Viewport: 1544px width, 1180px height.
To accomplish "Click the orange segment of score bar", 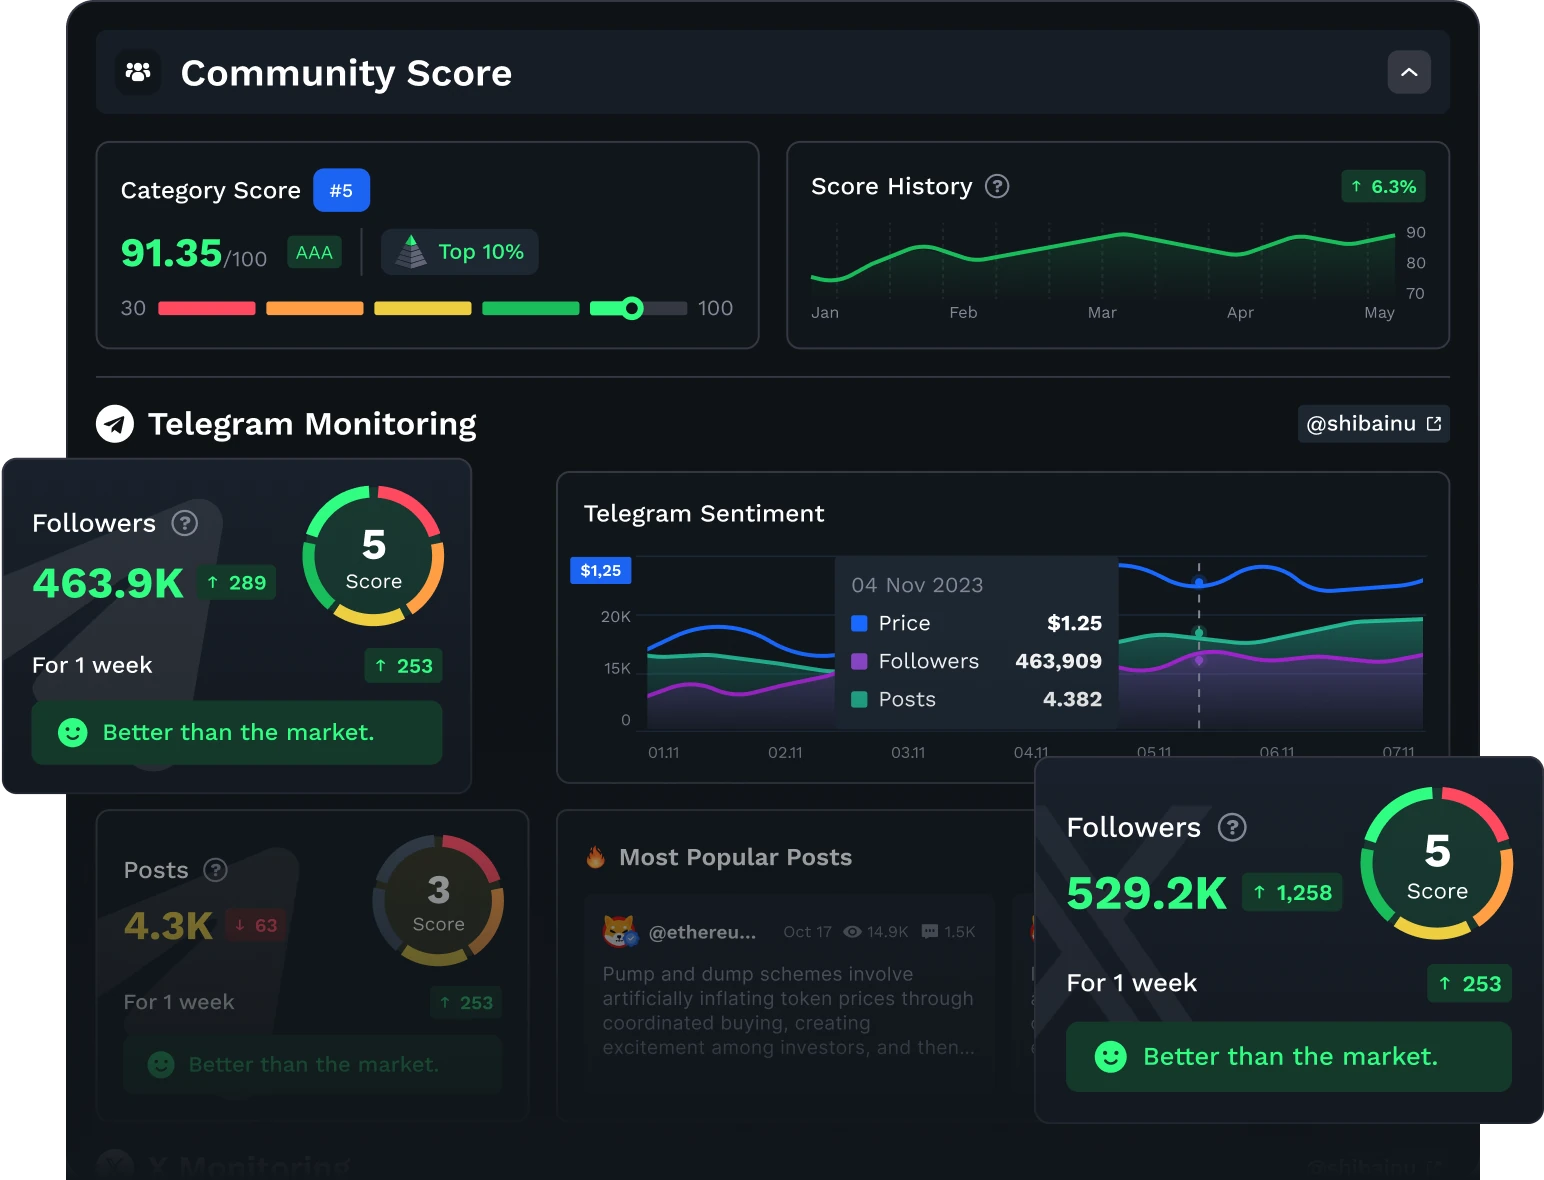I will [x=315, y=308].
